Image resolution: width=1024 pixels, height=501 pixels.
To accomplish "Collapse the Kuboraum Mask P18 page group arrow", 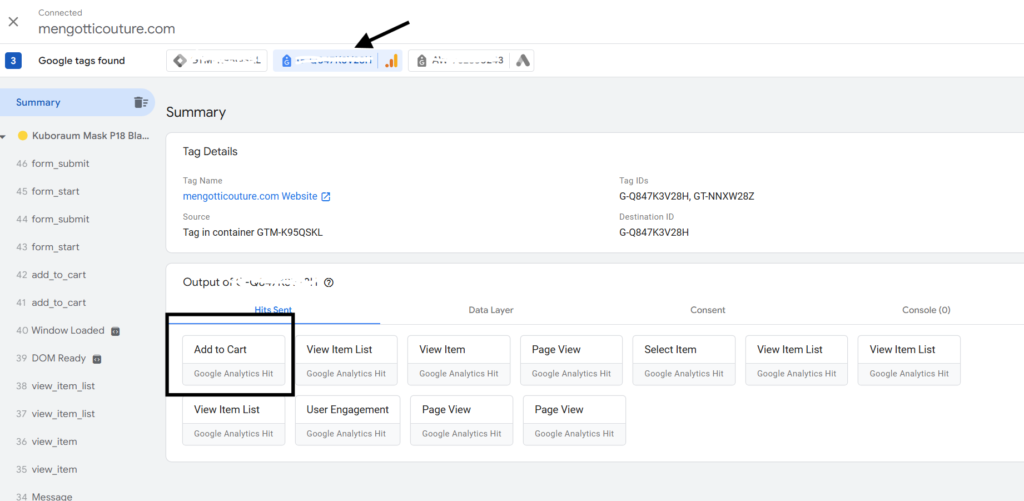I will [x=4, y=137].
